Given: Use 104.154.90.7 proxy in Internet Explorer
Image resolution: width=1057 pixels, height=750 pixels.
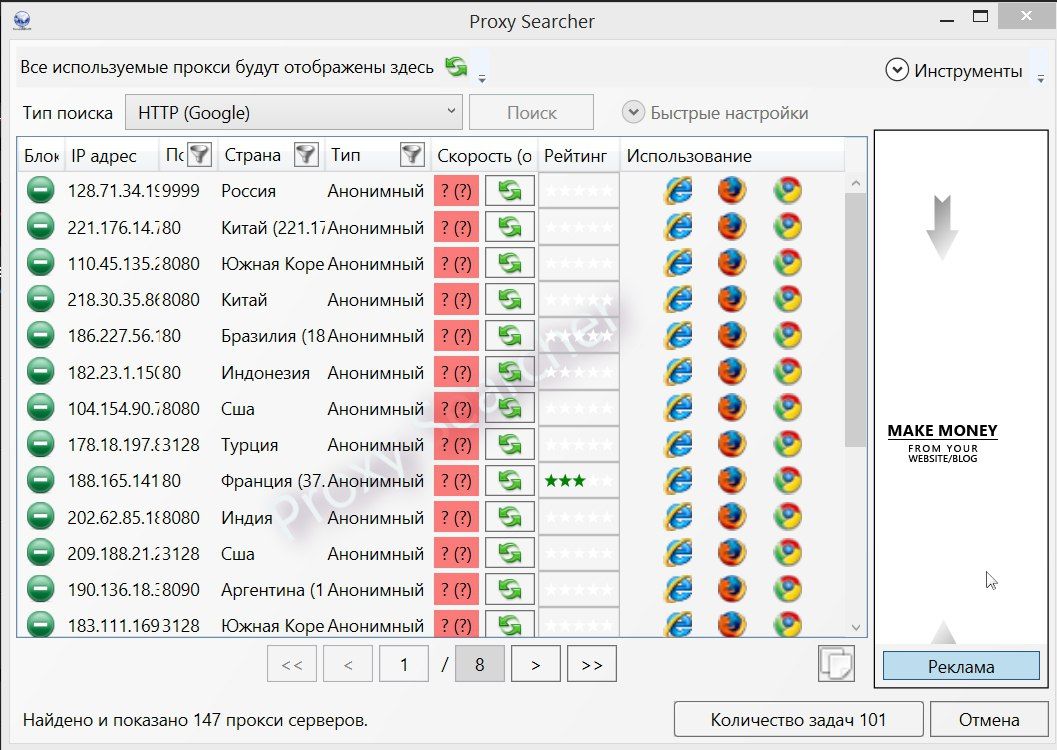Looking at the screenshot, I should (x=678, y=408).
